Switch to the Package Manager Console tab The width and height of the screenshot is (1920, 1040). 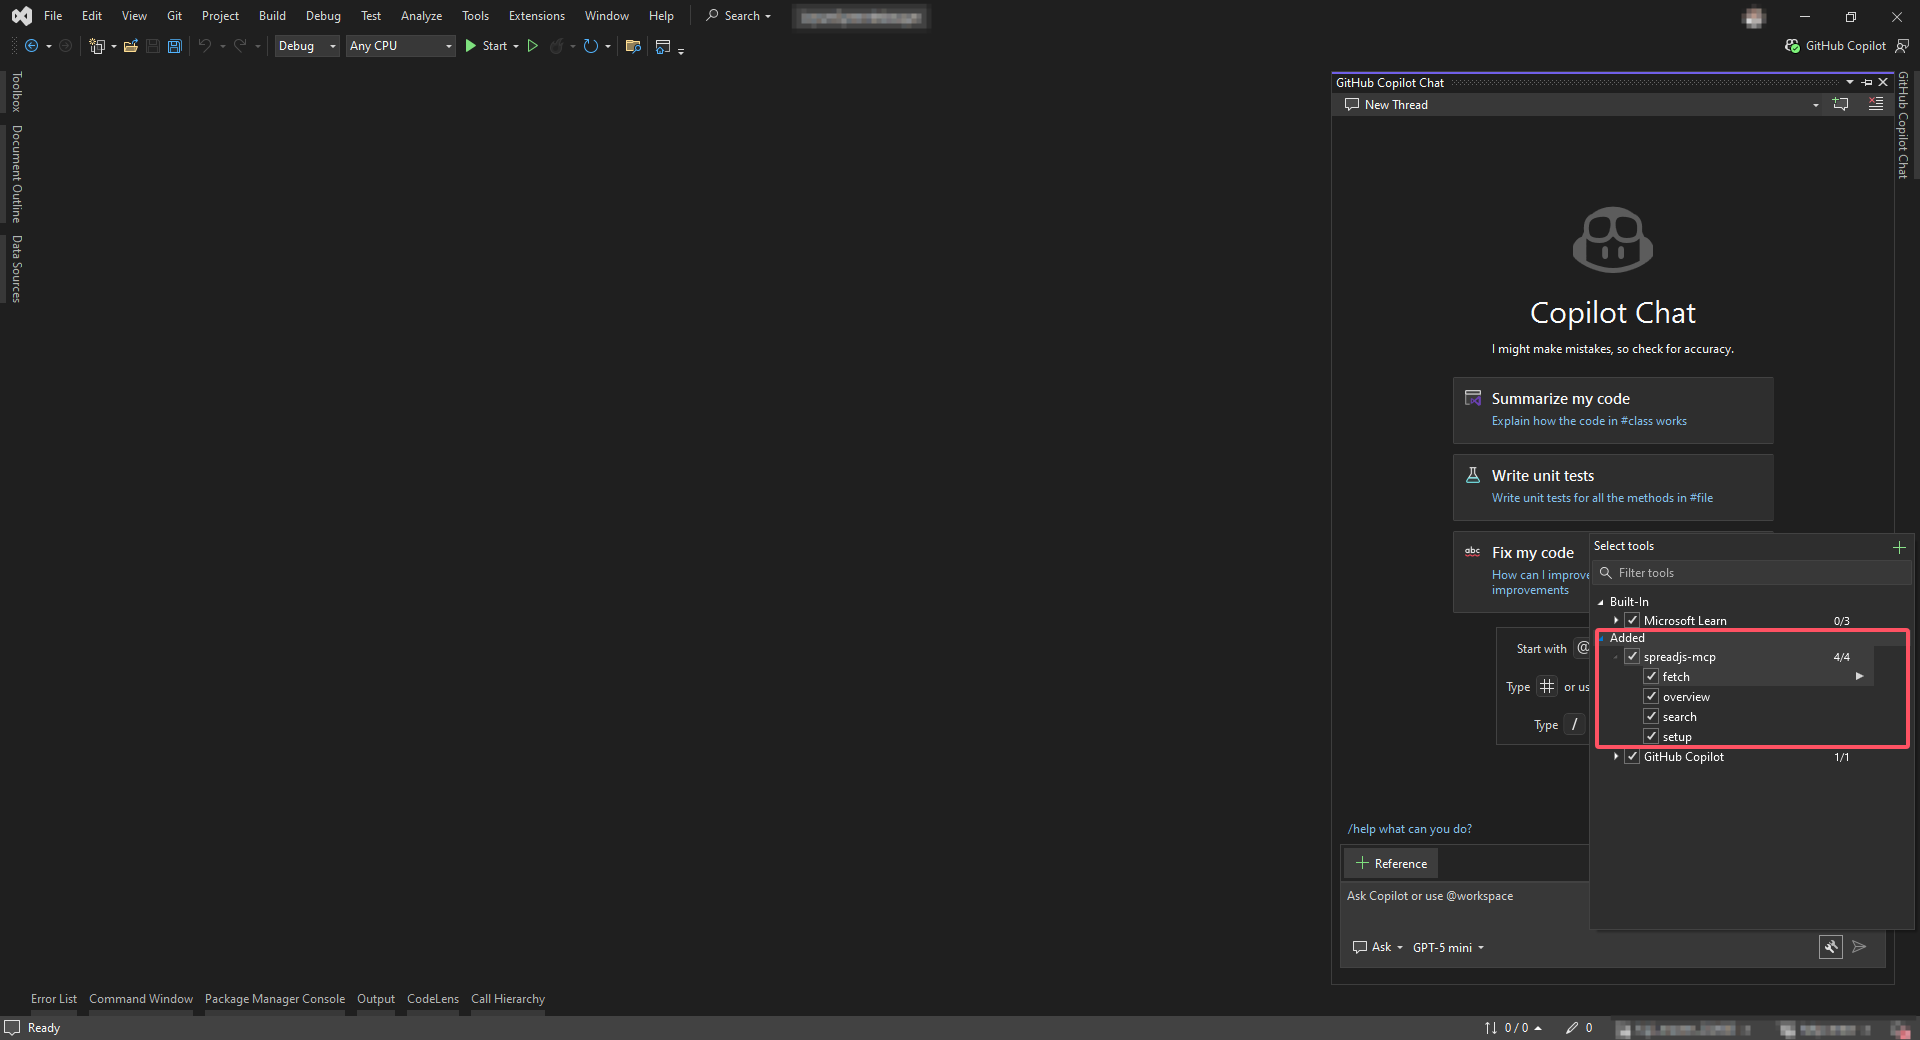click(x=275, y=999)
